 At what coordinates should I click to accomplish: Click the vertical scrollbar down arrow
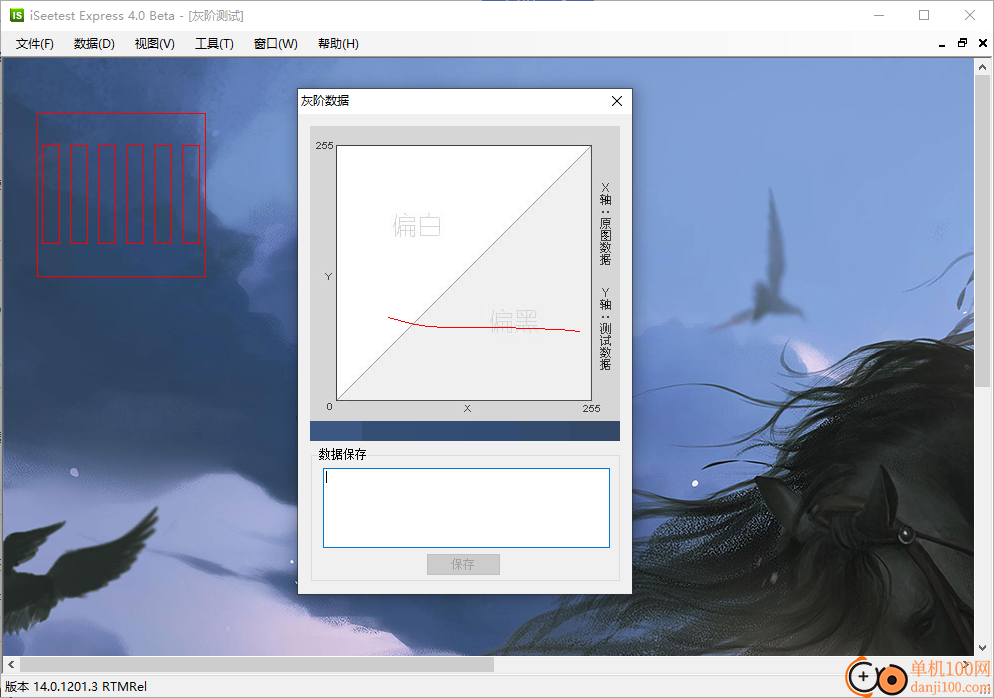click(x=982, y=647)
